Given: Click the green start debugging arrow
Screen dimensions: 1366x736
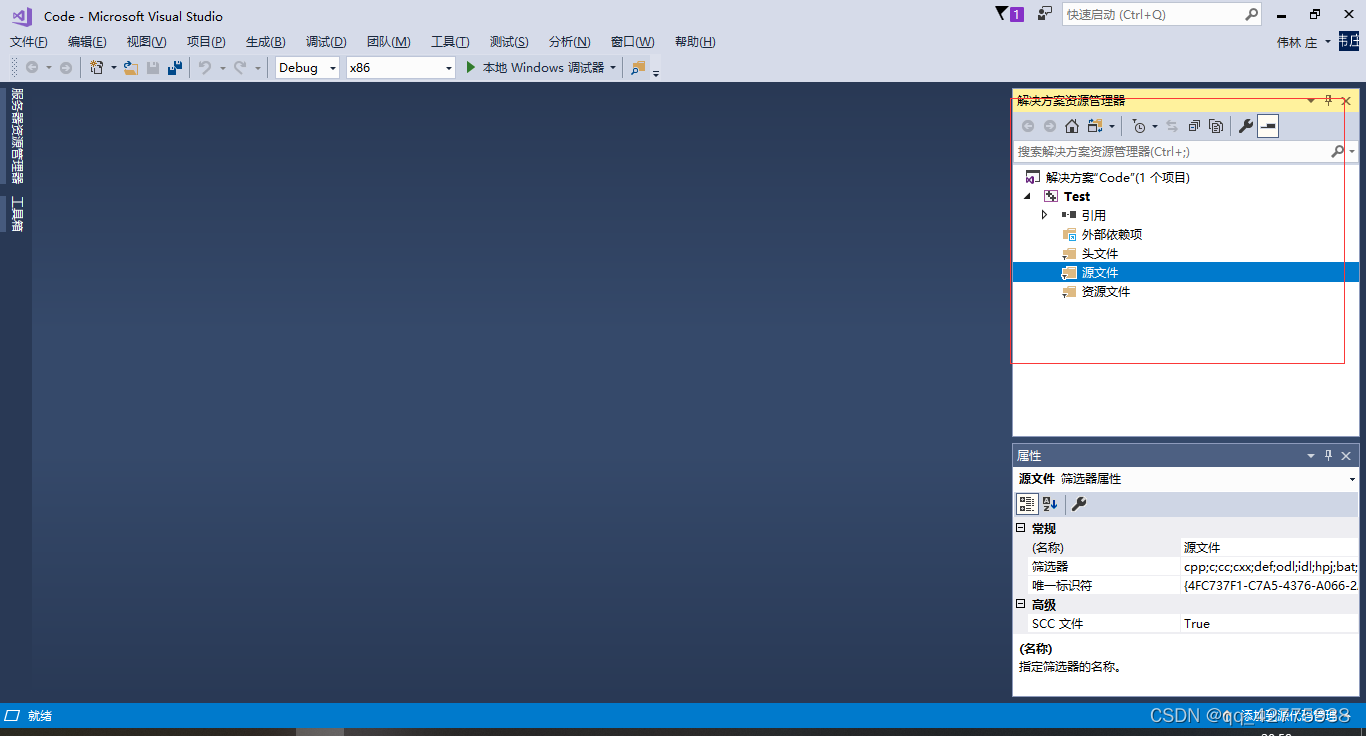Looking at the screenshot, I should point(471,67).
